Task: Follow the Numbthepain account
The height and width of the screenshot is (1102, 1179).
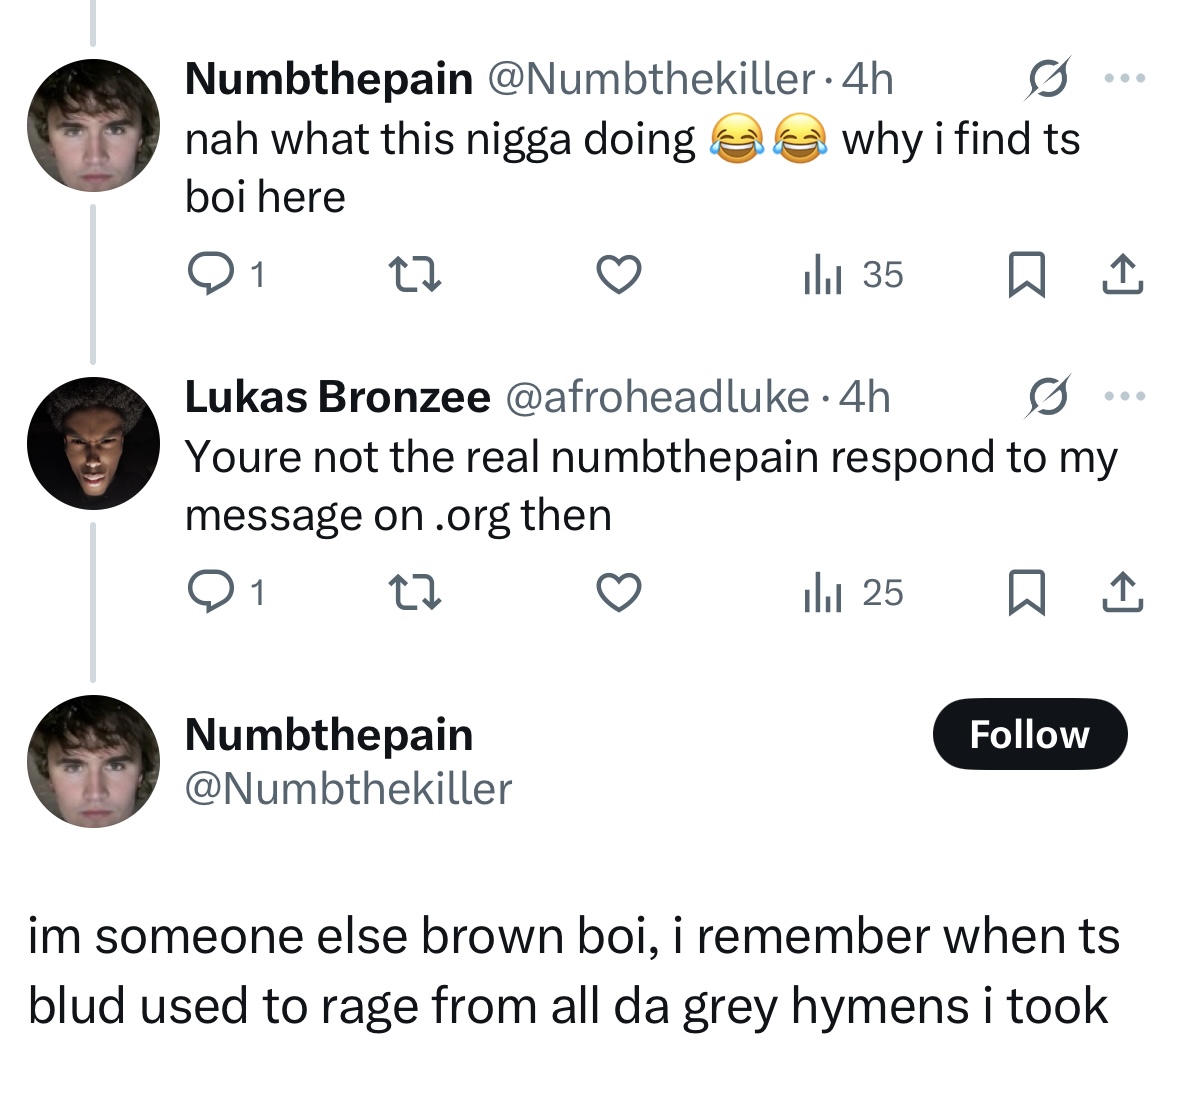Action: pos(1029,734)
